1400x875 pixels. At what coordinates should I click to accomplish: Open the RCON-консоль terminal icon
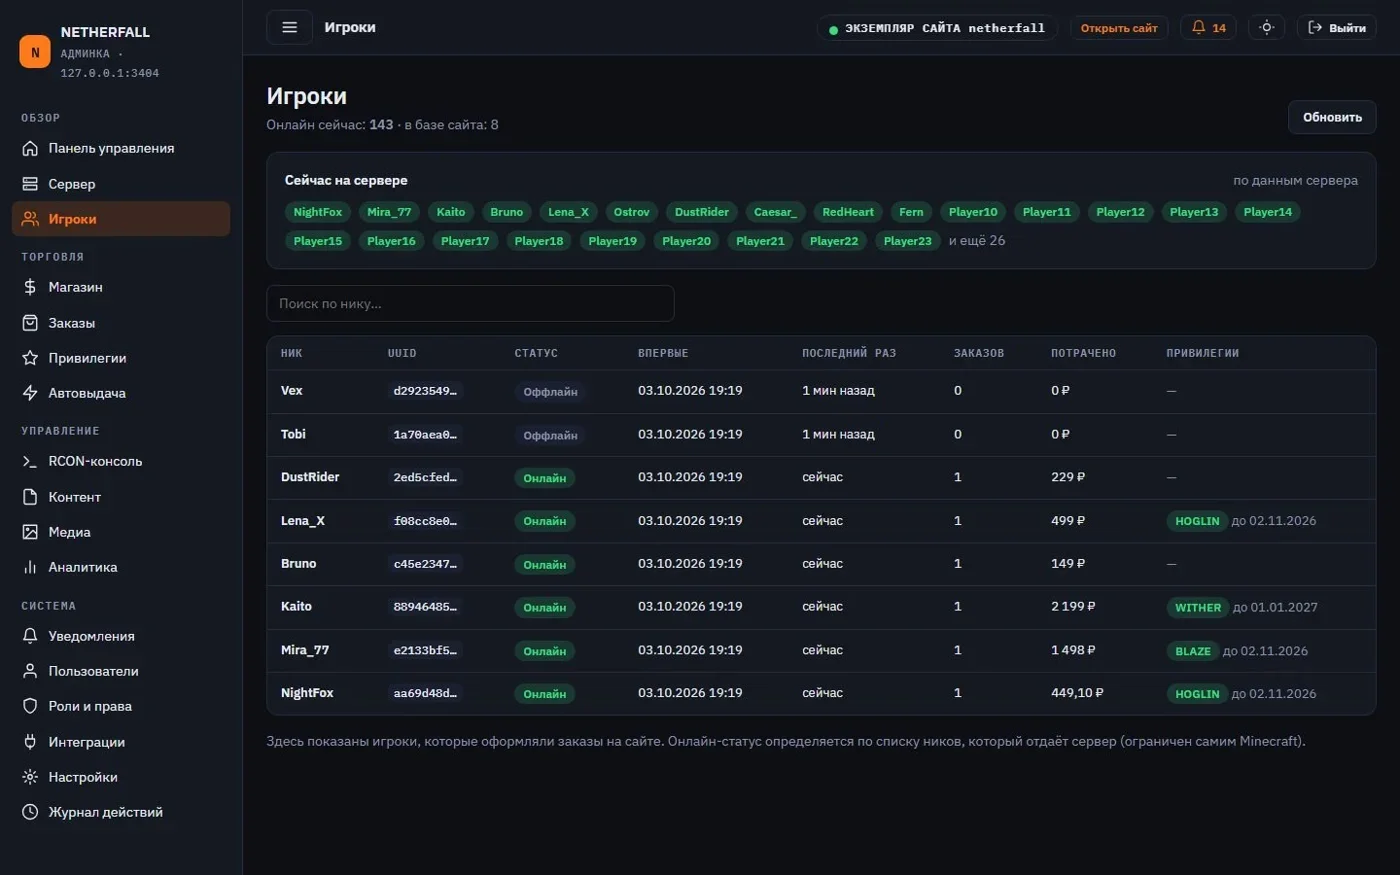30,461
